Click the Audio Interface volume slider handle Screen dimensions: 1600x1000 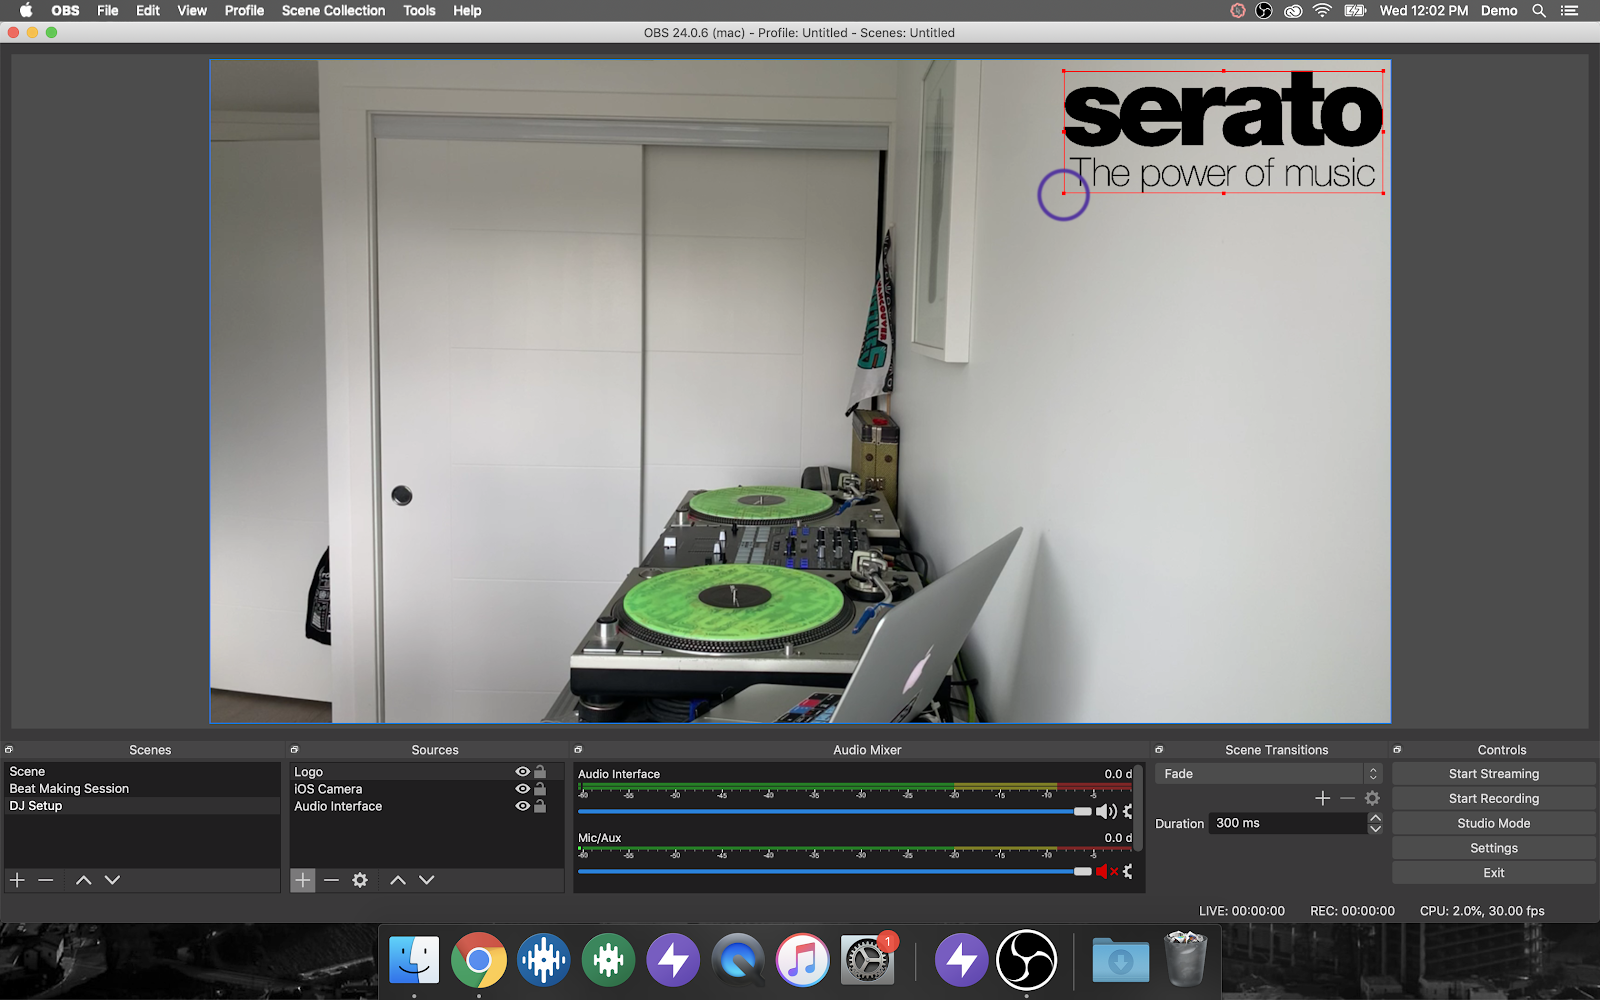pos(1082,812)
